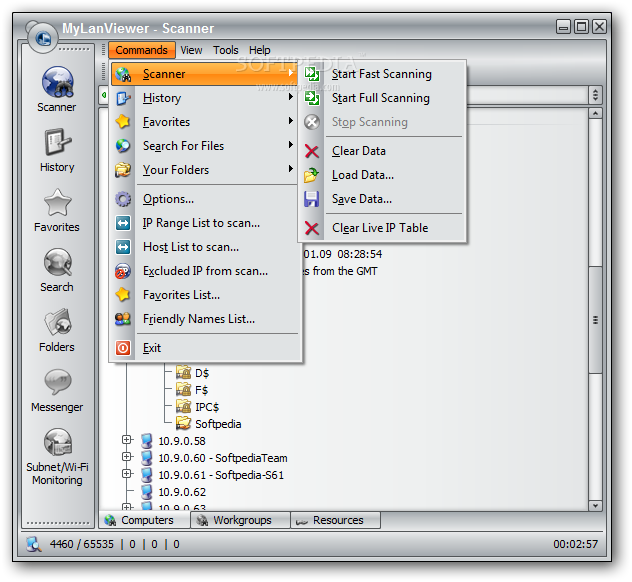Click the Friendly Names List people icon
This screenshot has height=582, width=632.
click(123, 319)
